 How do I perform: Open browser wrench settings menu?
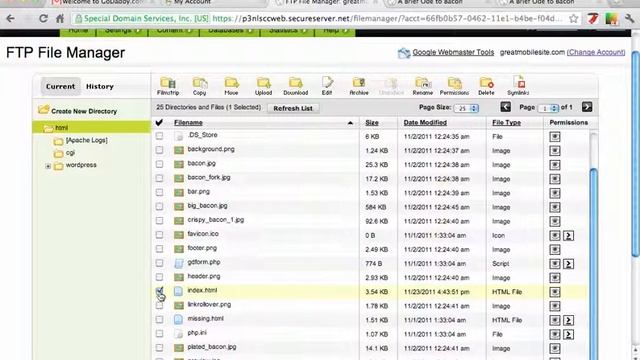click(x=630, y=18)
